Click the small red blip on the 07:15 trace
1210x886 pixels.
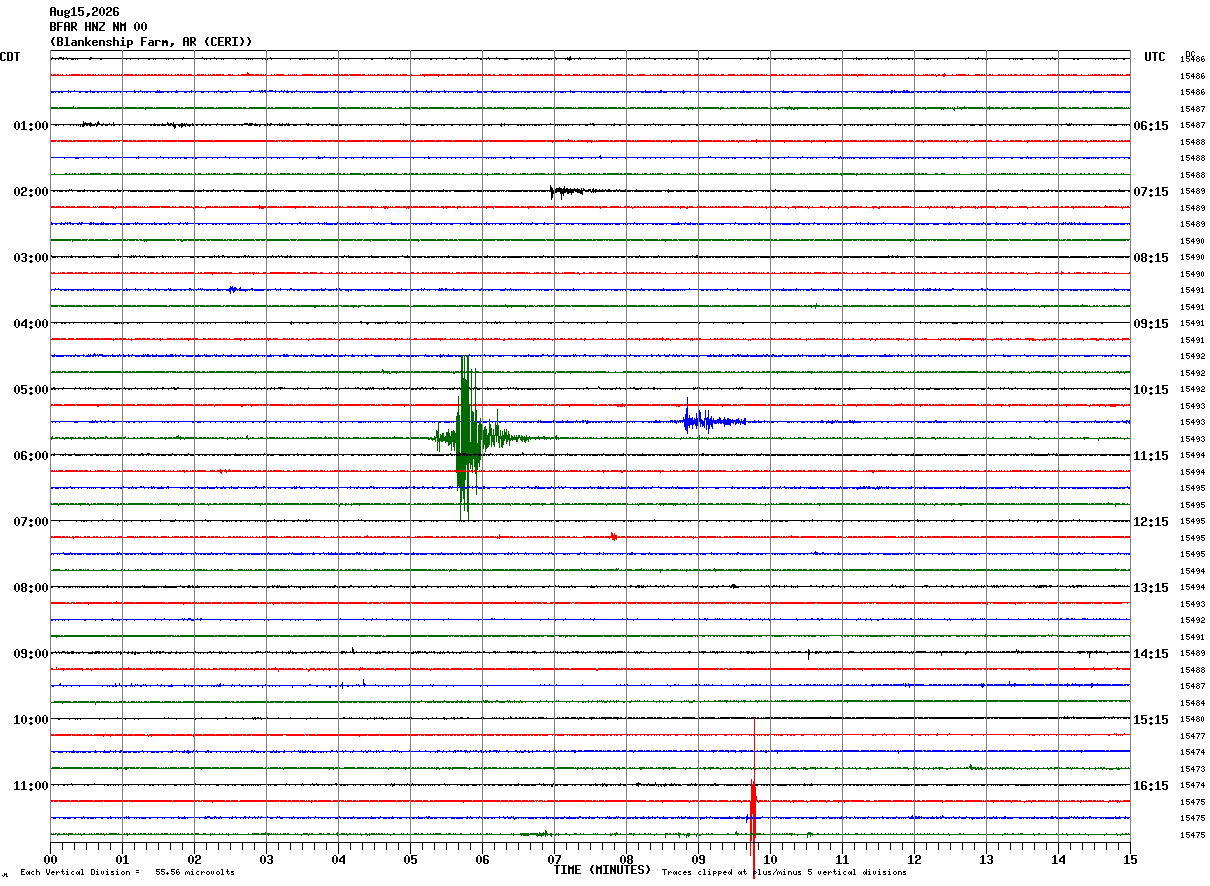[614, 537]
